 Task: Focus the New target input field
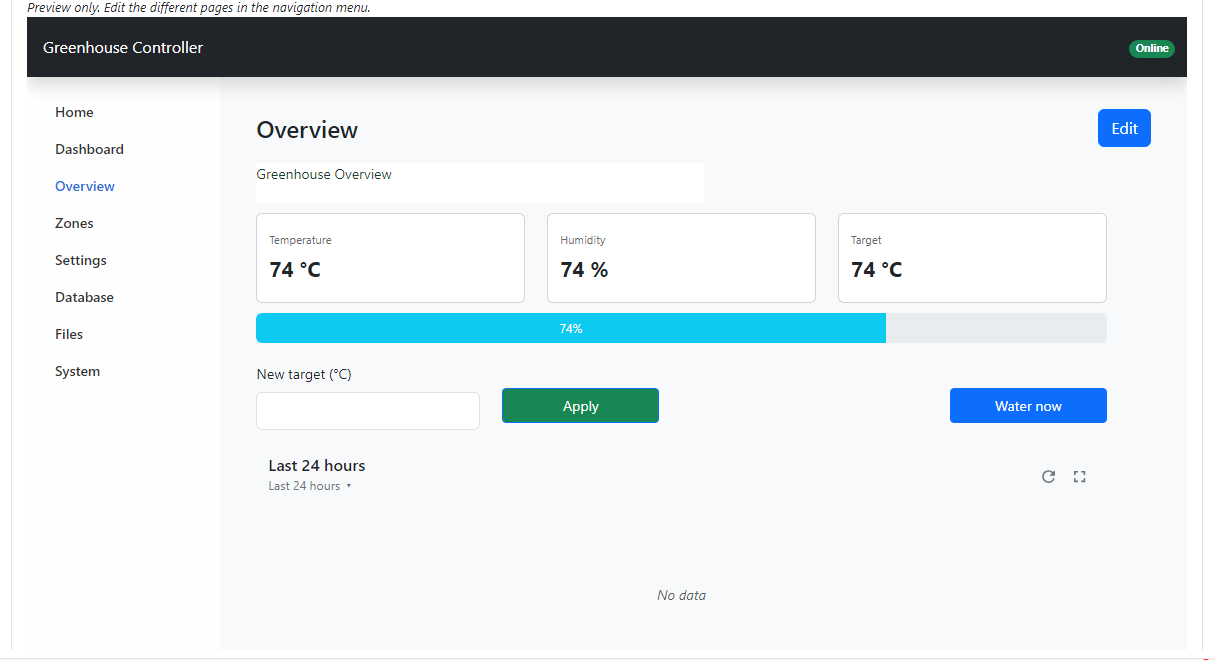(368, 411)
